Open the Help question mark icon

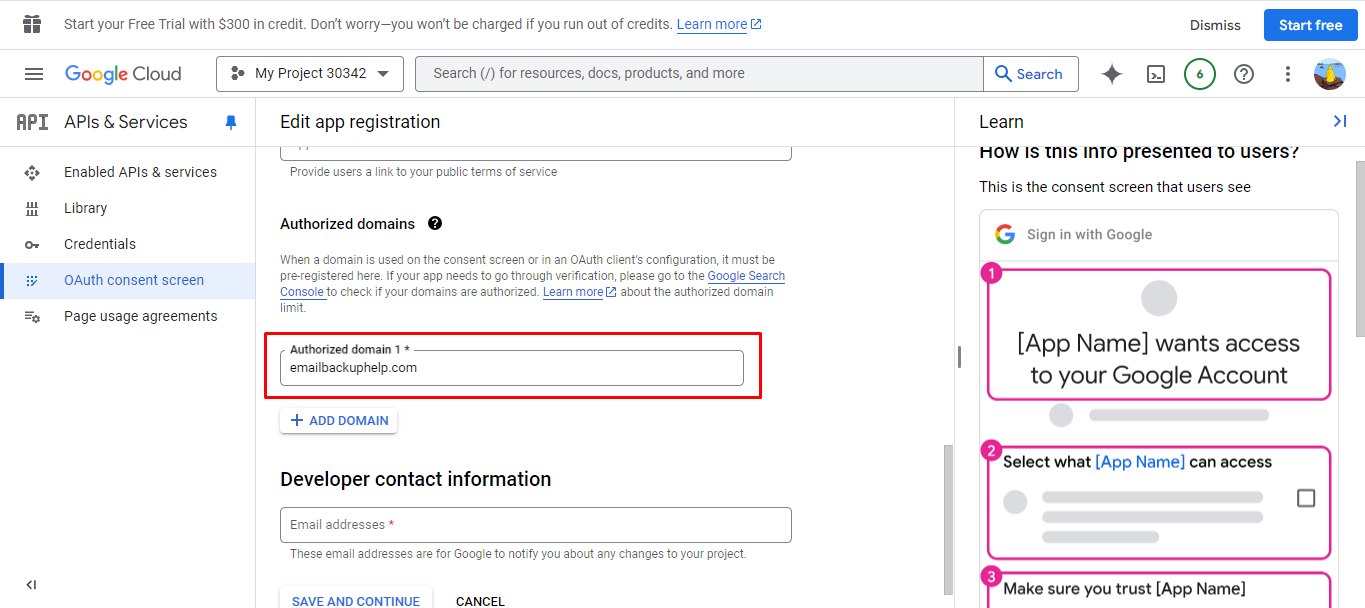(x=1244, y=74)
